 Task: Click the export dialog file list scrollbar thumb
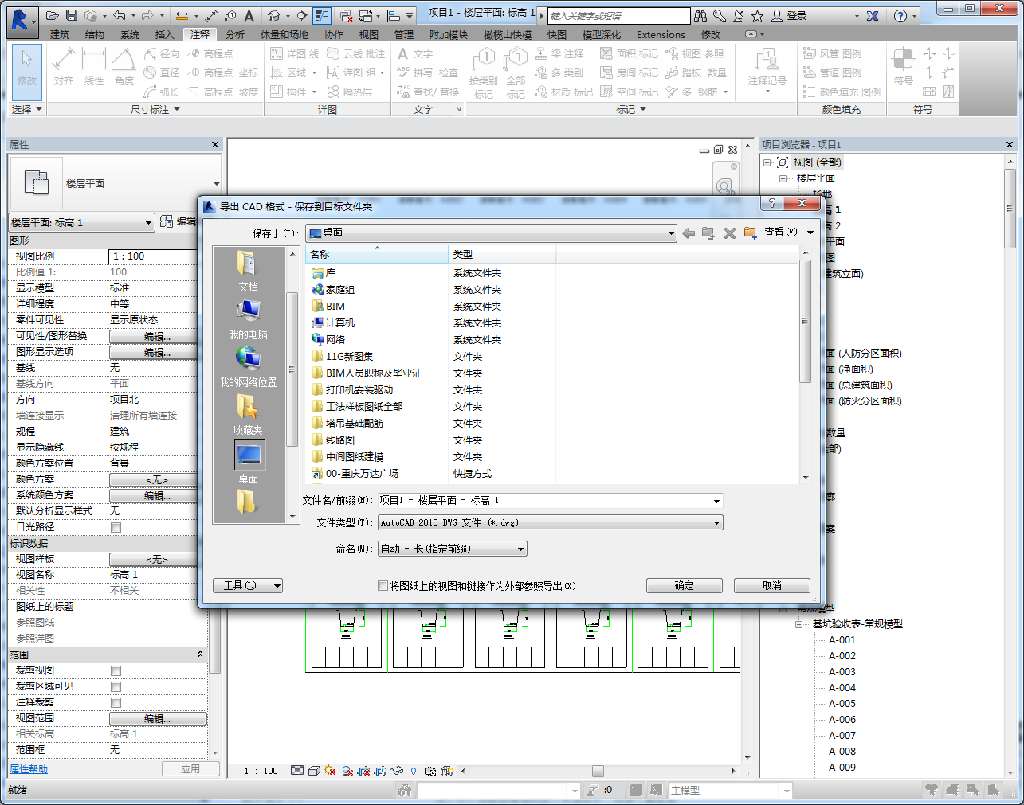[x=805, y=320]
